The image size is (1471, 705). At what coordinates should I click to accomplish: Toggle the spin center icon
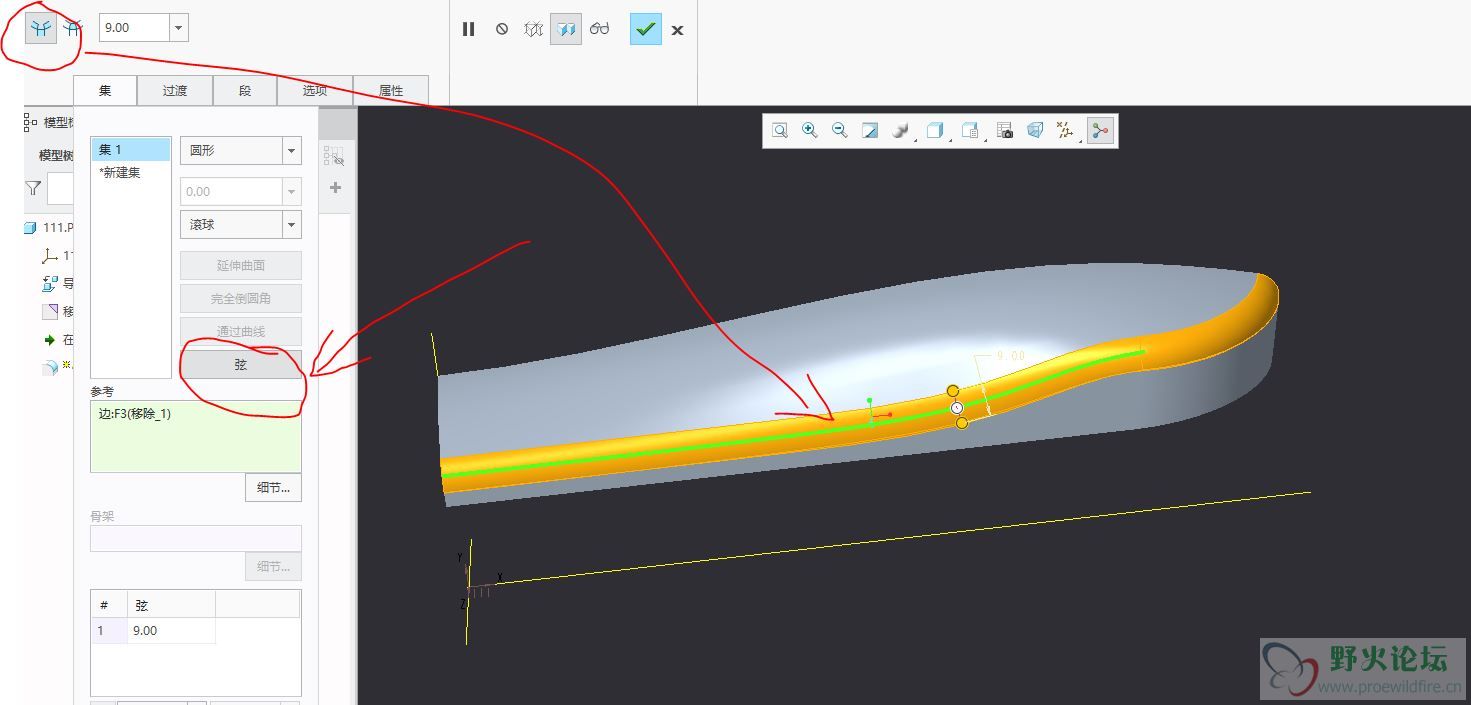point(1100,131)
